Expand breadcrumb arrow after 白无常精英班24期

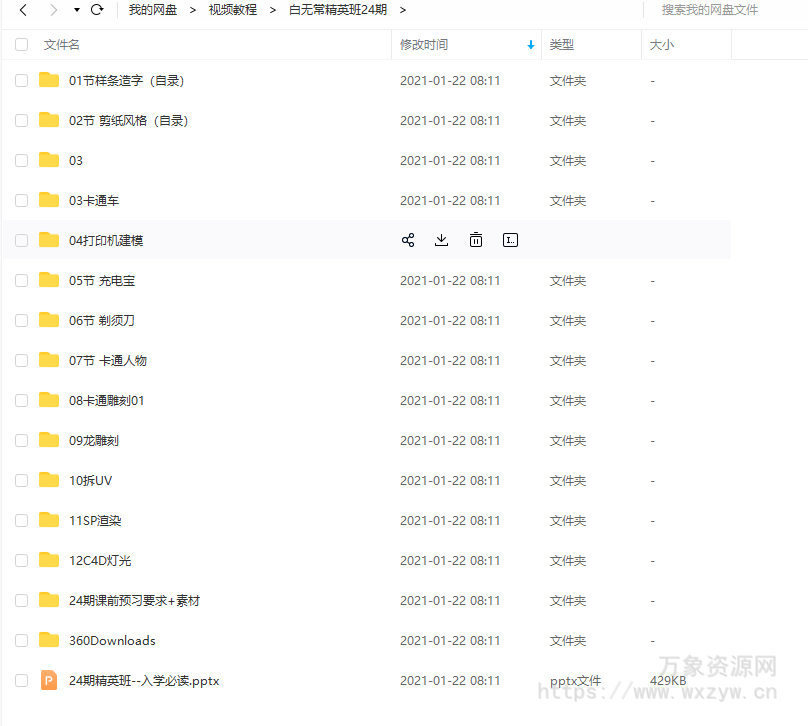pyautogui.click(x=404, y=10)
